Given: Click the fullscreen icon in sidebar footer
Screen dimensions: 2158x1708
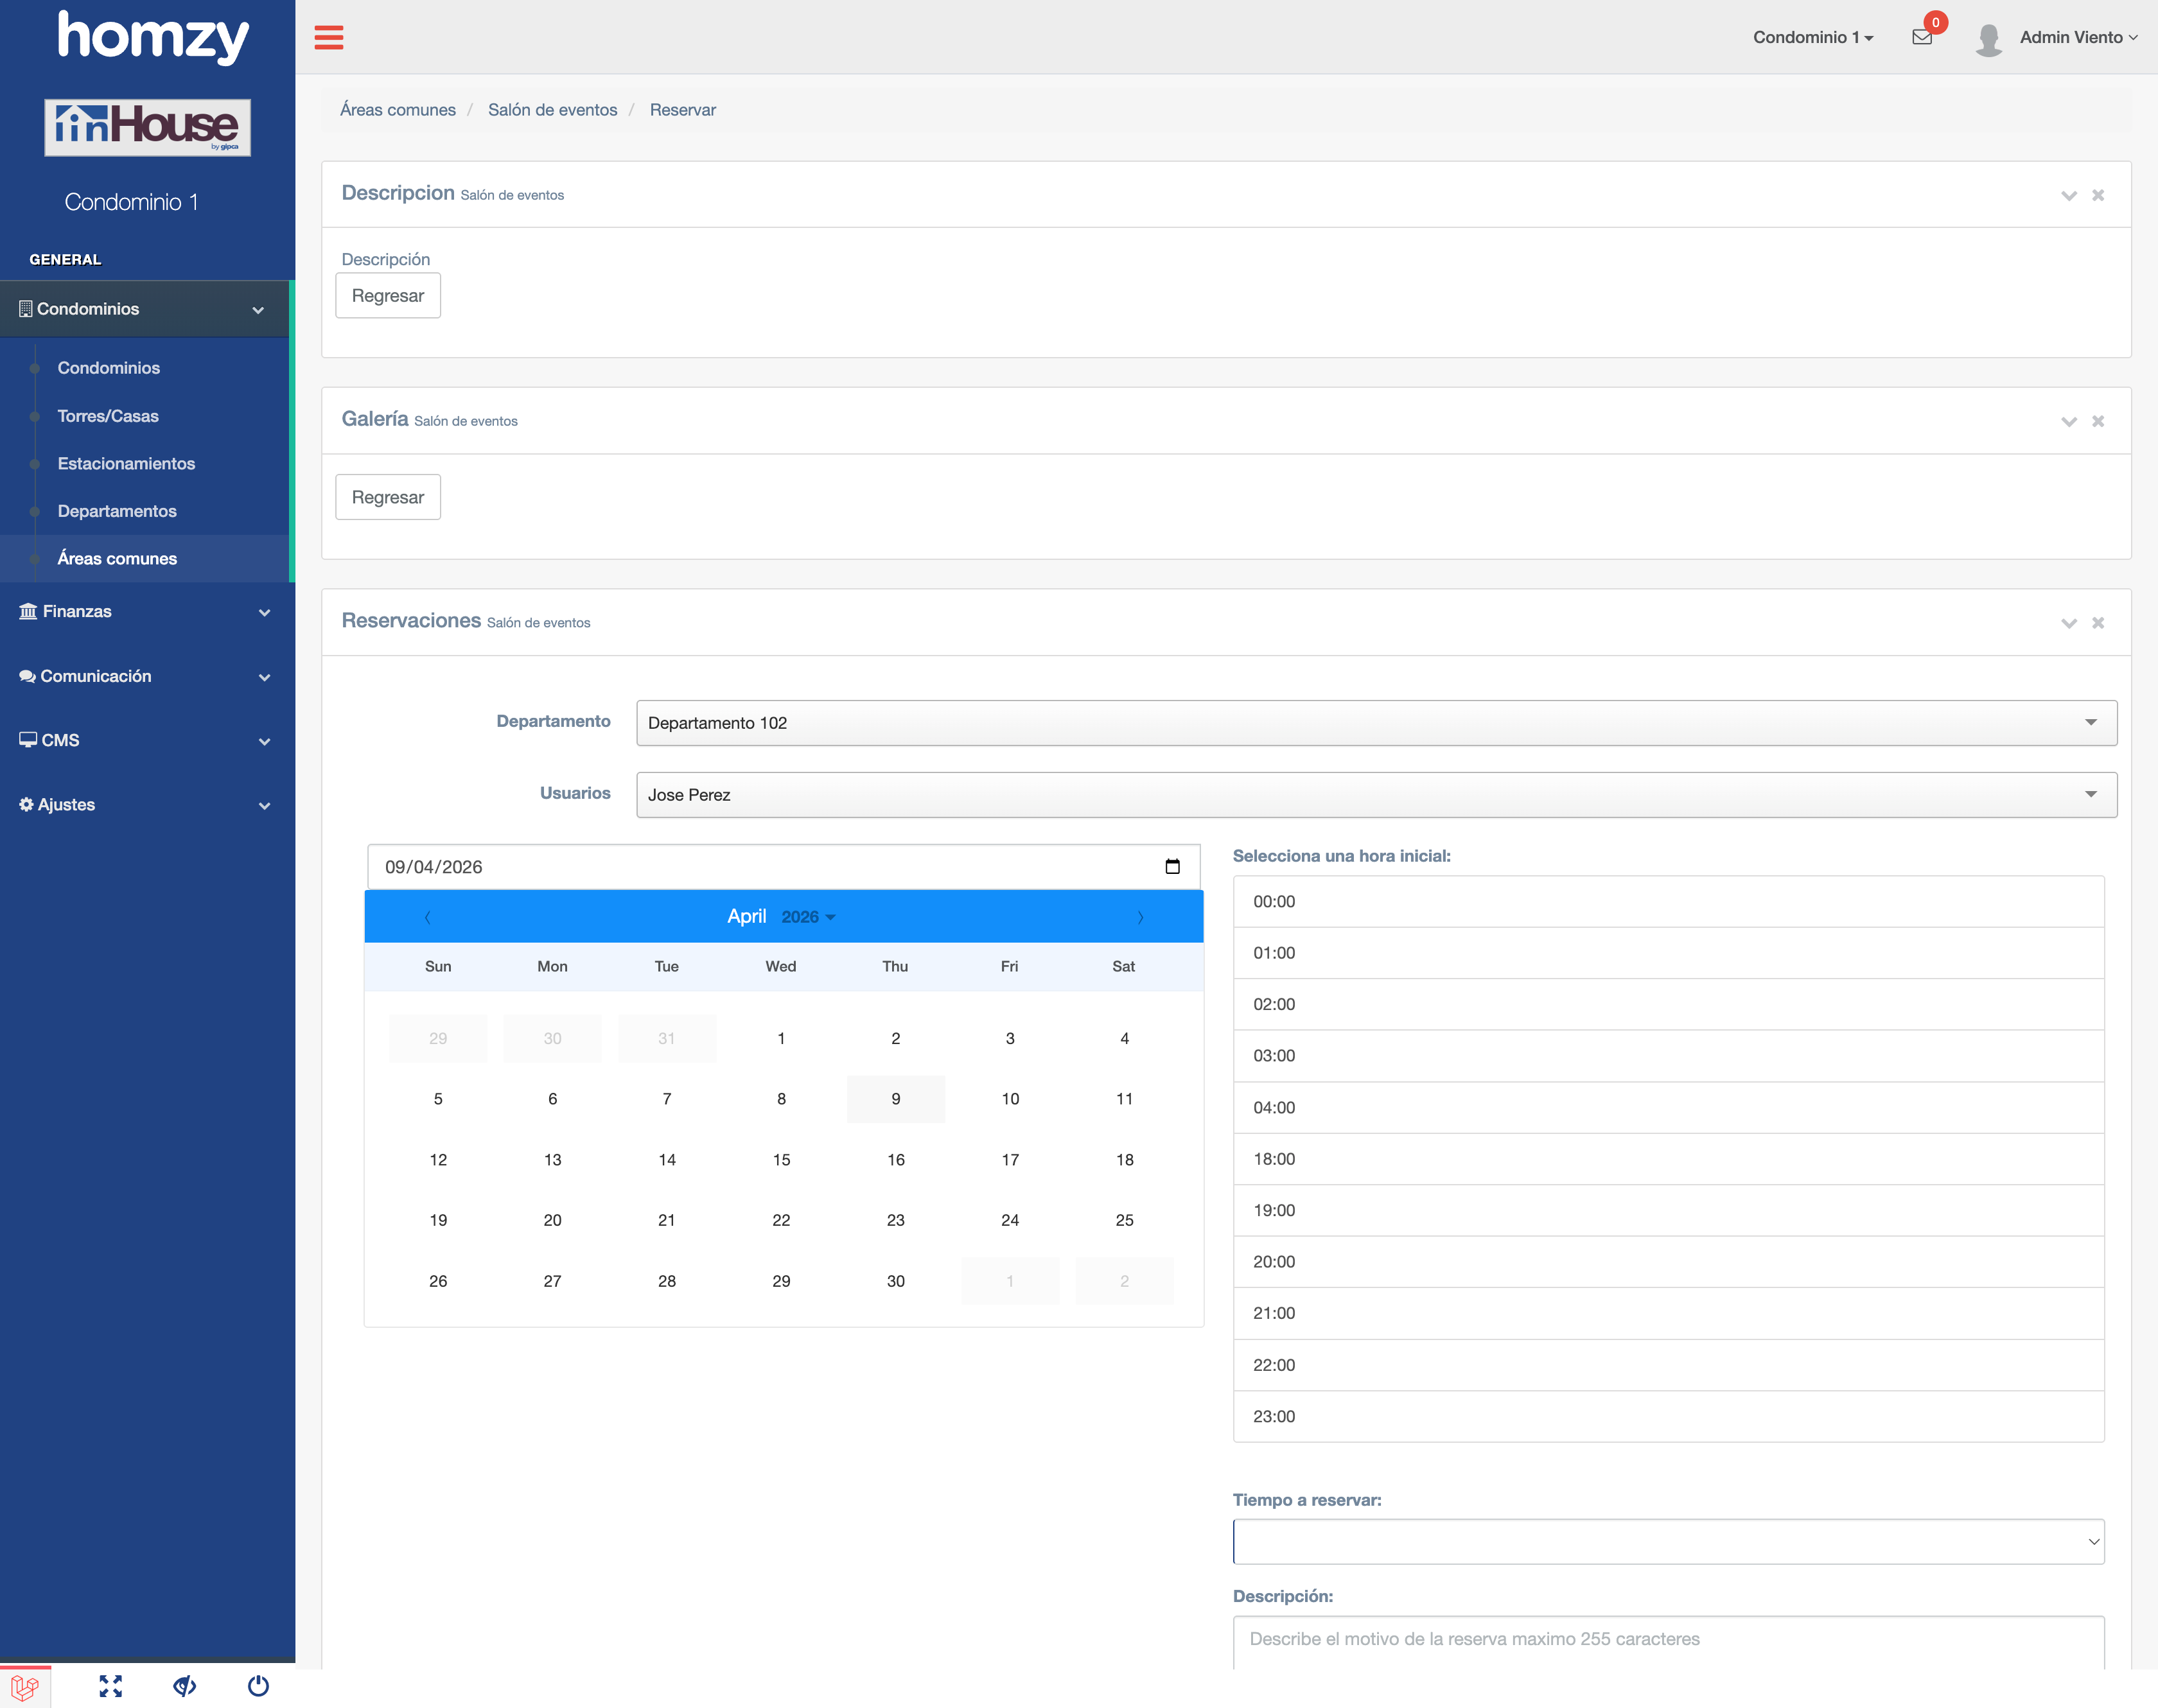Looking at the screenshot, I should [x=110, y=1686].
